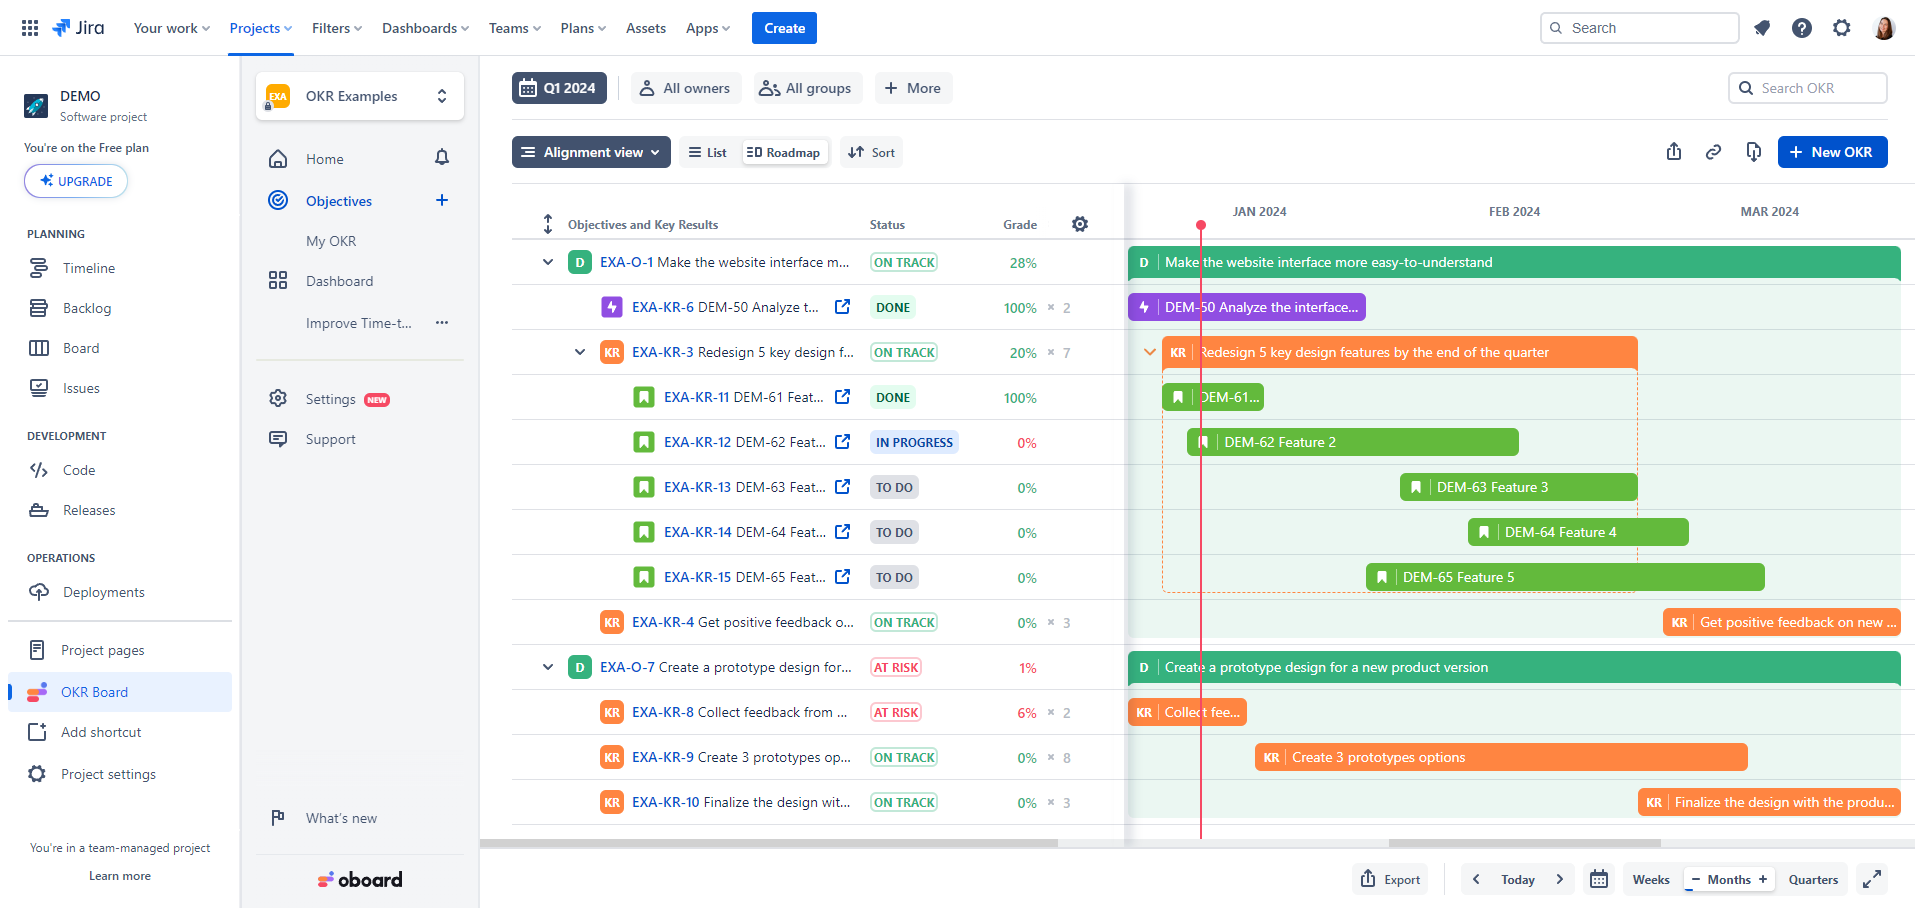Click the DEM-65 Feature 5 roadmap bar
This screenshot has height=908, width=1915.
click(1565, 577)
